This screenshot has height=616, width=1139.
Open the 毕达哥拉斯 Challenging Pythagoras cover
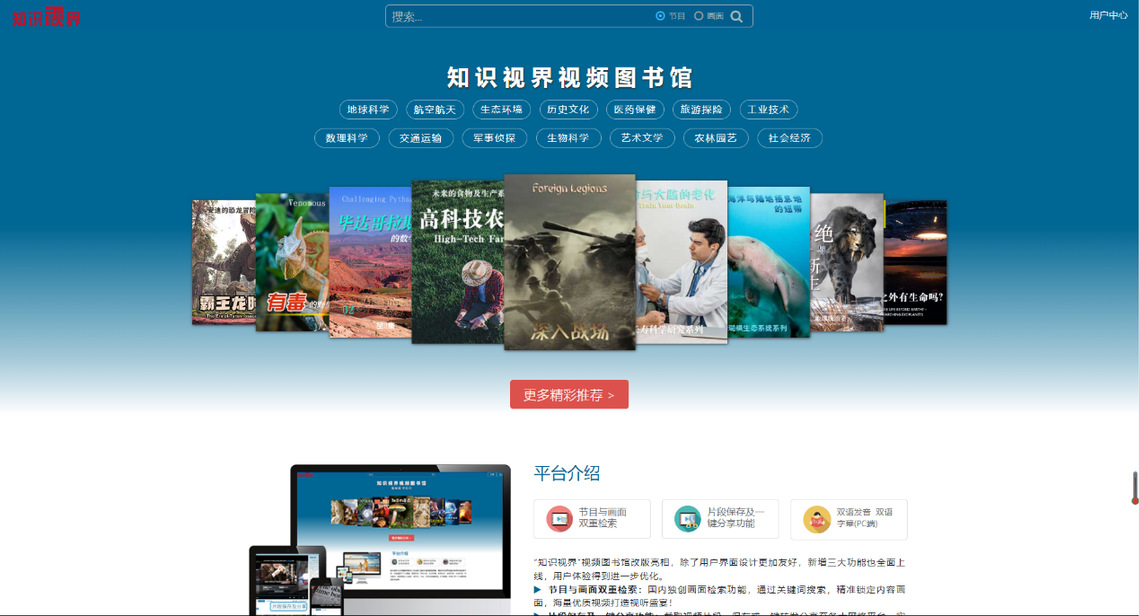coord(370,262)
